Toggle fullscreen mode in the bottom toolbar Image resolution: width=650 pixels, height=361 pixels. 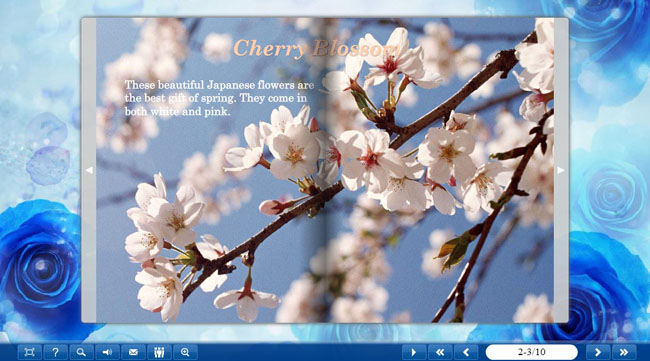tap(29, 352)
